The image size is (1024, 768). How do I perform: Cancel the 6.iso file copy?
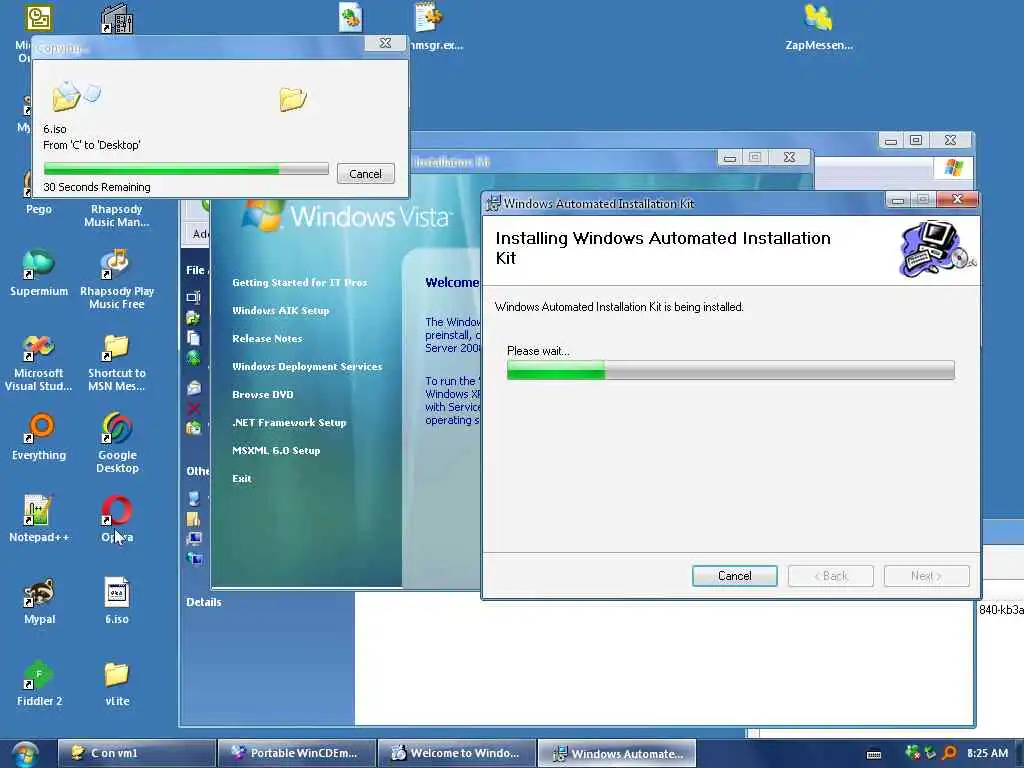click(x=366, y=174)
